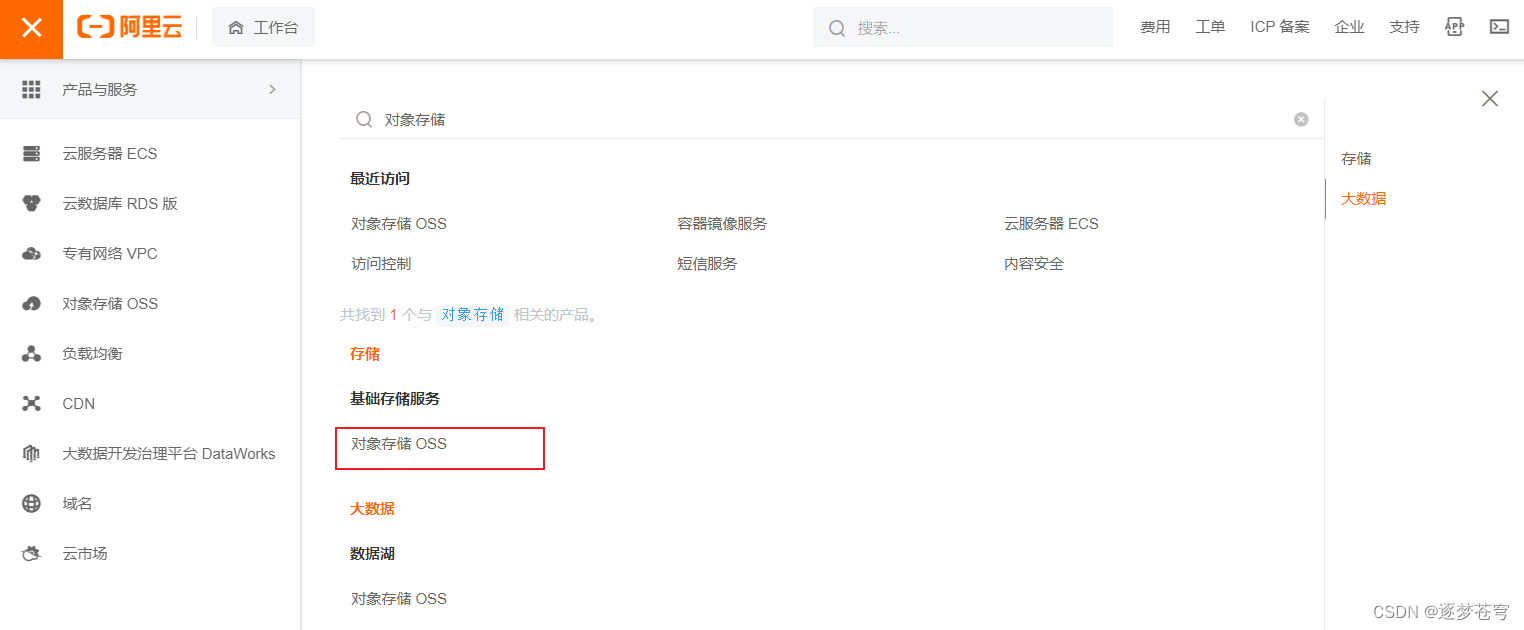Click the 产品与服务 grid icon
The height and width of the screenshot is (630, 1524).
tap(31, 89)
